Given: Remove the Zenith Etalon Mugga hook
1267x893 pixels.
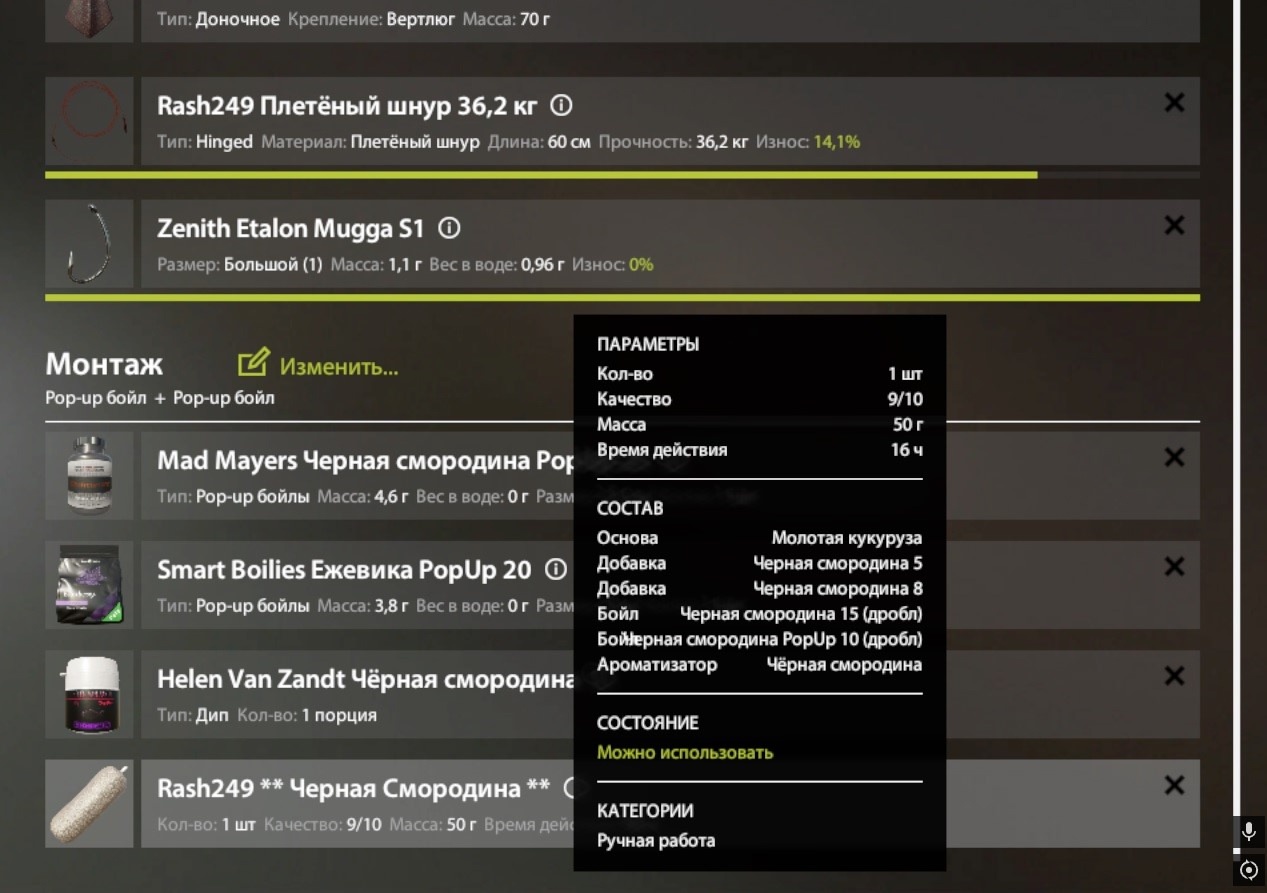Looking at the screenshot, I should [1175, 225].
